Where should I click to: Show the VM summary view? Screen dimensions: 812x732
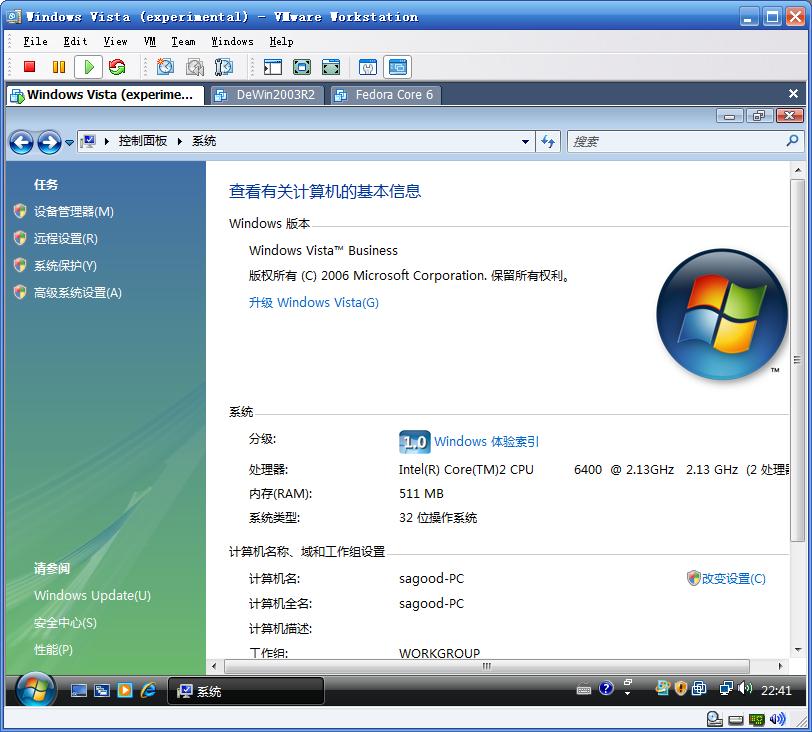click(x=368, y=67)
